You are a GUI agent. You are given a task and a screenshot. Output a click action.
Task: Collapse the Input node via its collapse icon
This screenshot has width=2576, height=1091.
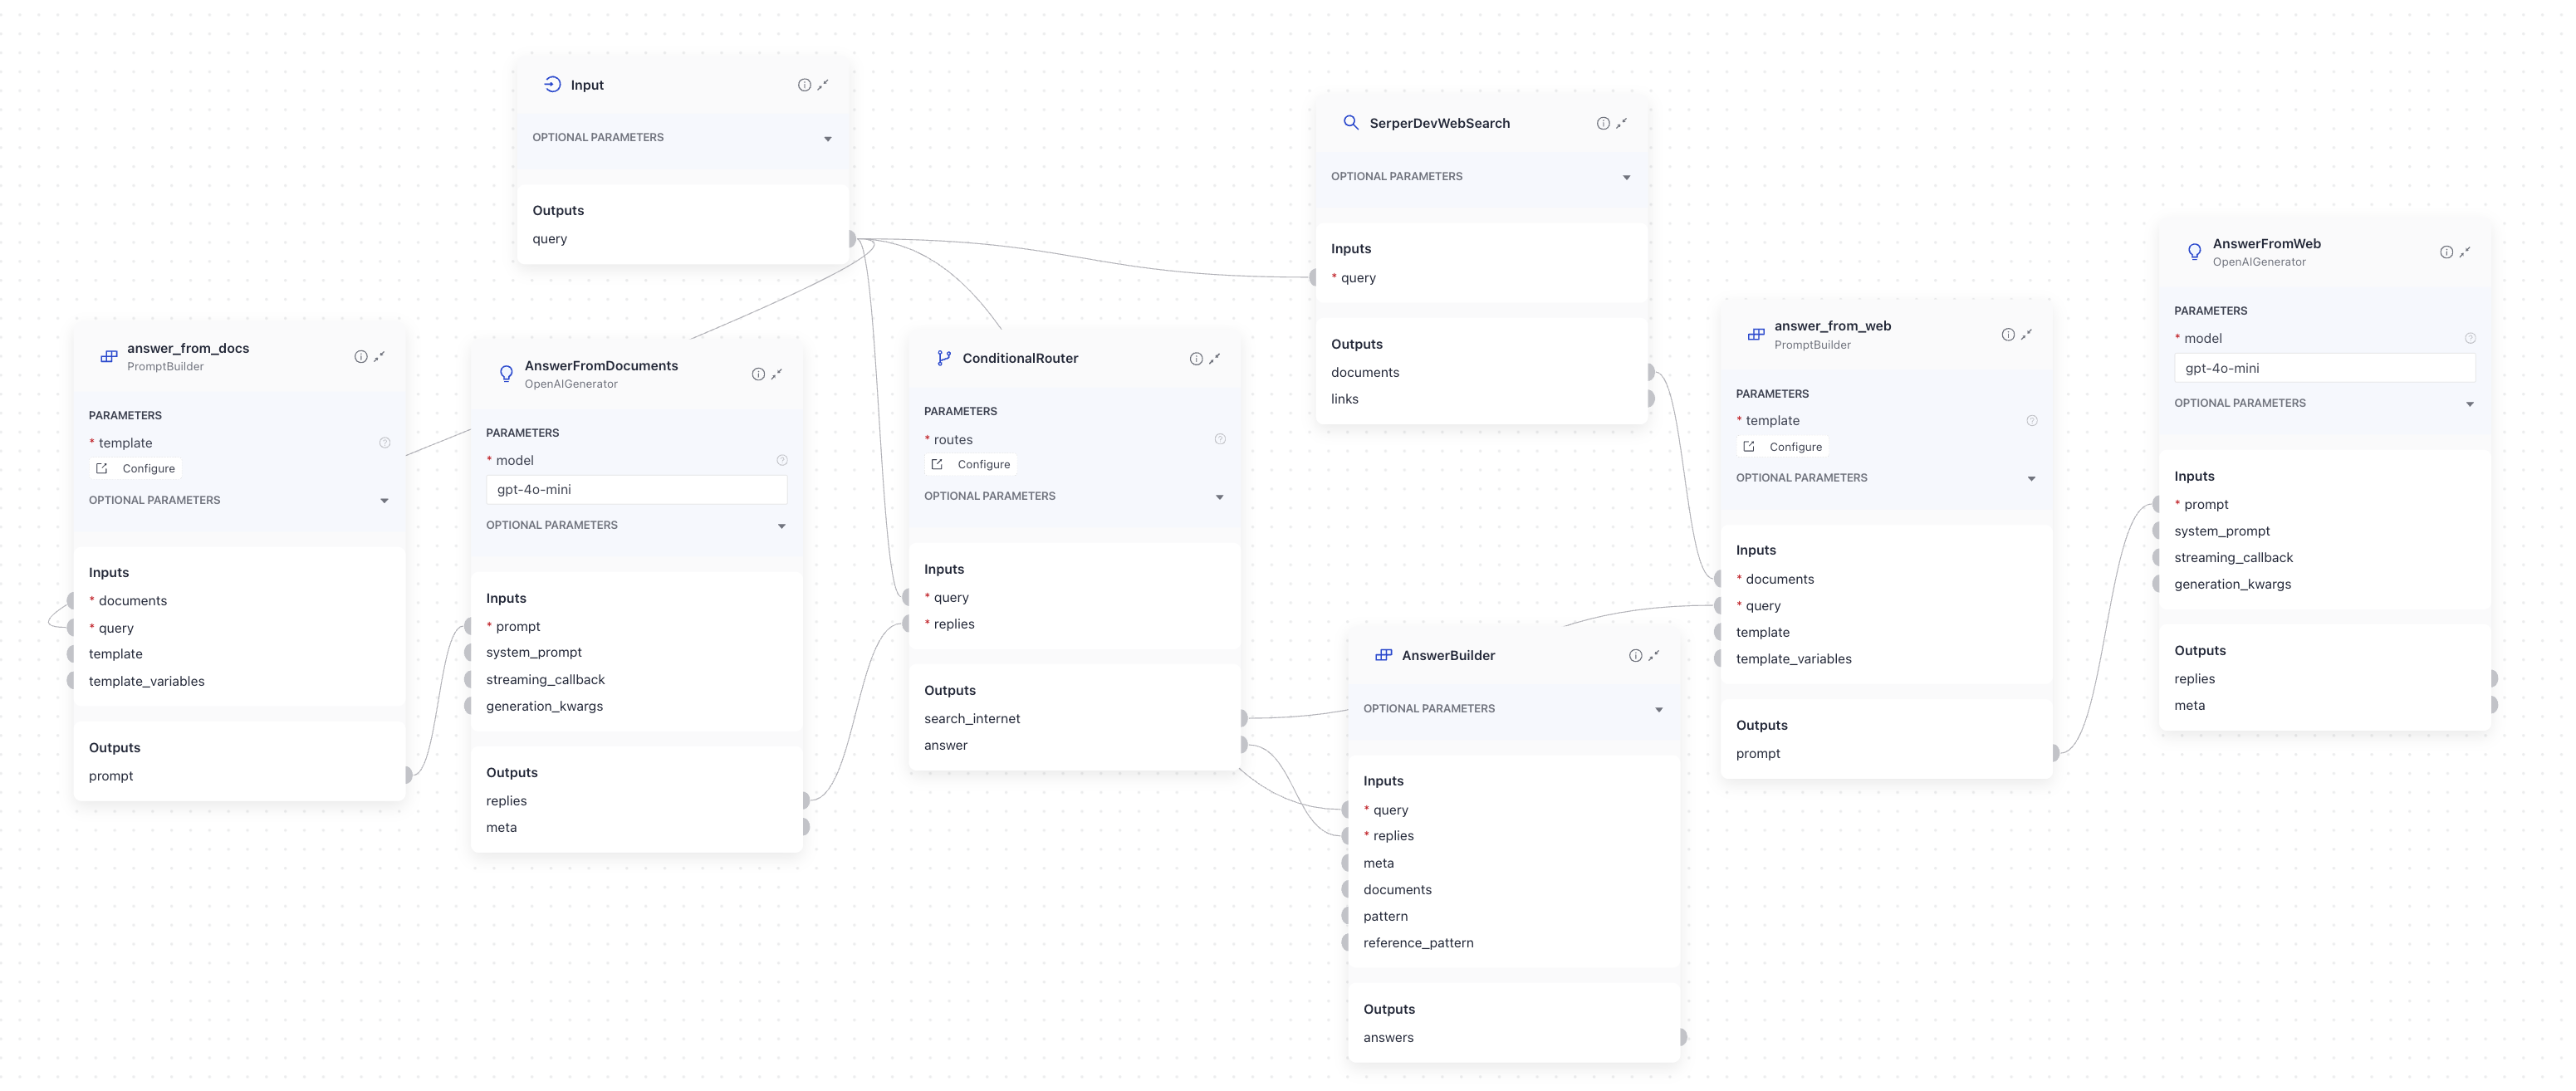tap(822, 84)
